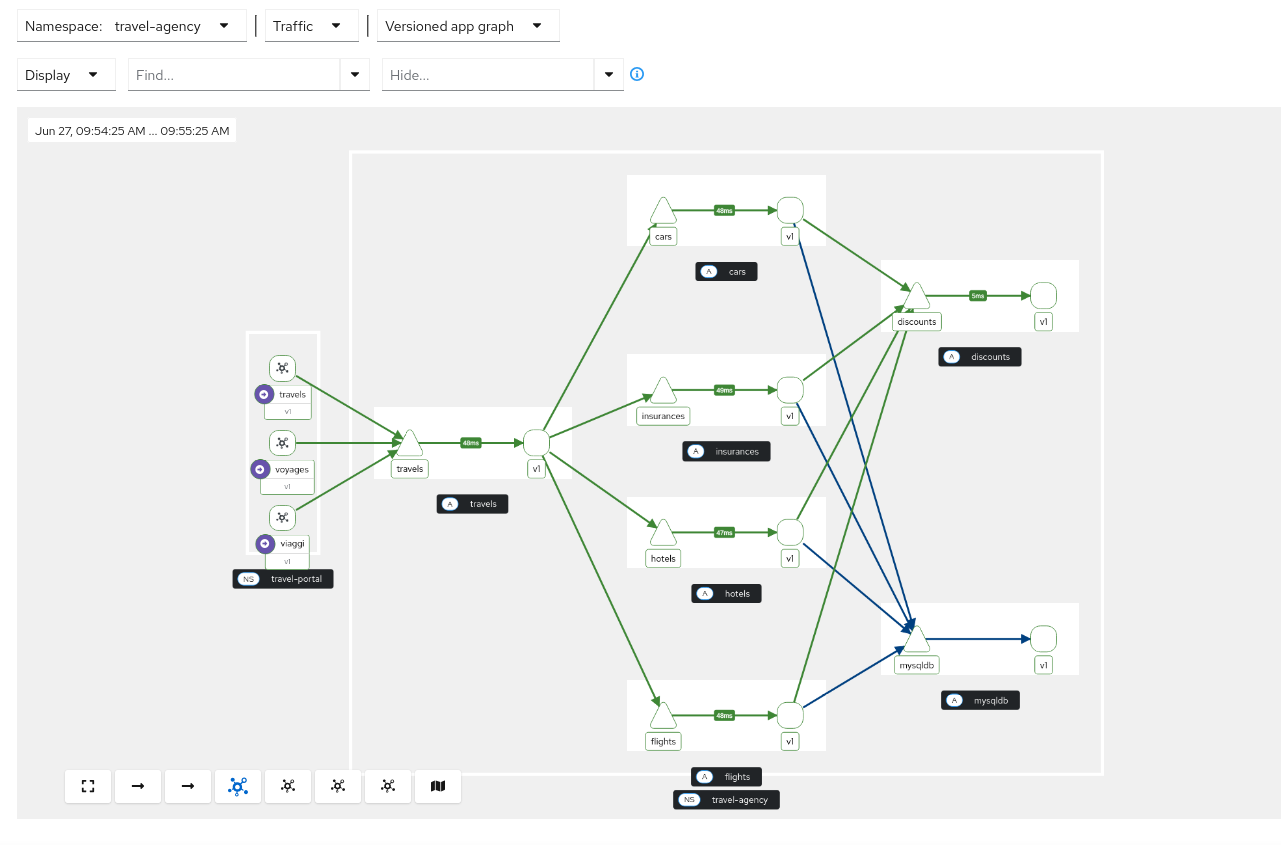
Task: Select the travel-portal namespace label
Action: pyautogui.click(x=283, y=578)
